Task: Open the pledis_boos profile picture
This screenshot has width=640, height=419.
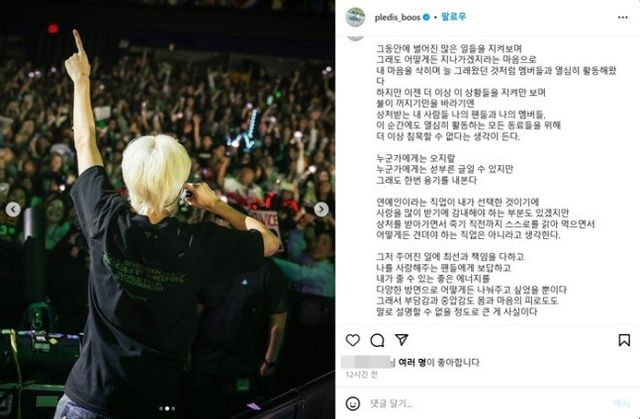Action: tap(355, 17)
